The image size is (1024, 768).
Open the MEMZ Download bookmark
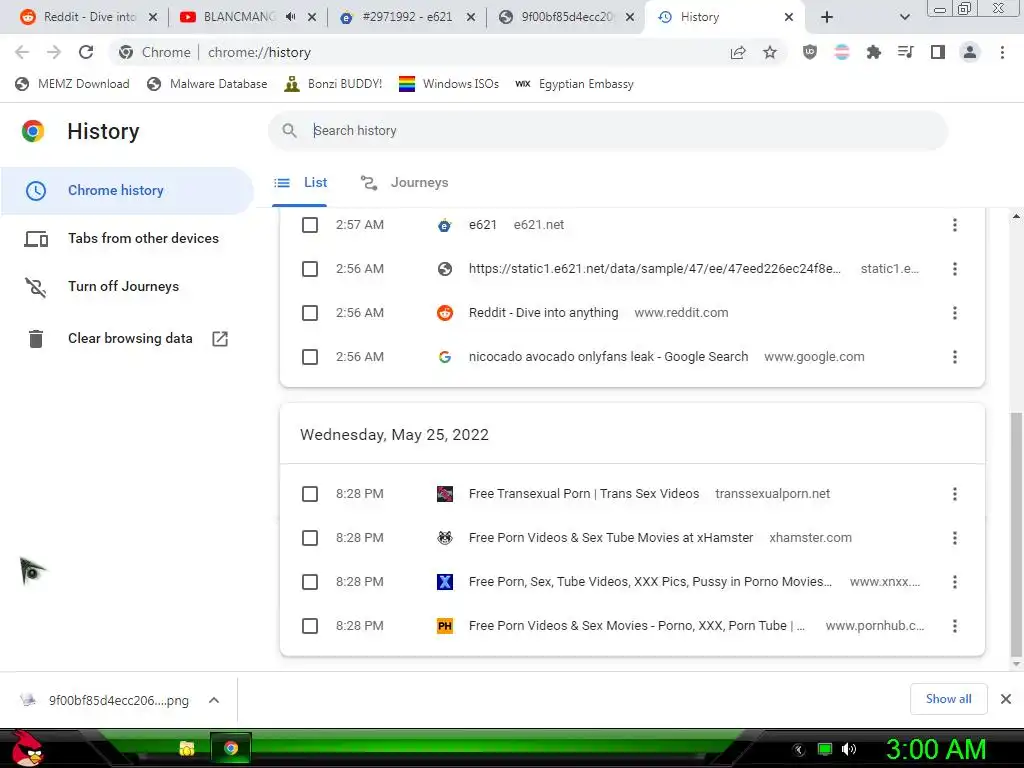72,84
